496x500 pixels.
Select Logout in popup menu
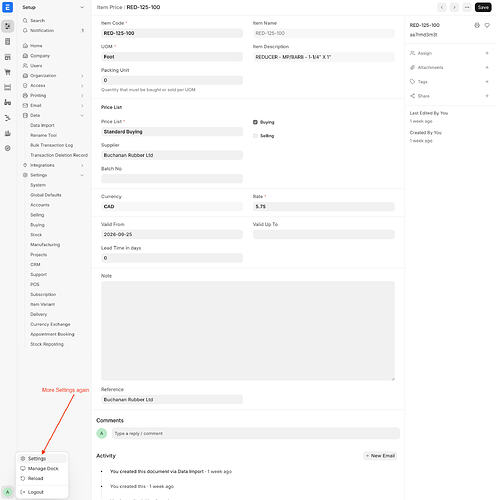click(x=42, y=492)
